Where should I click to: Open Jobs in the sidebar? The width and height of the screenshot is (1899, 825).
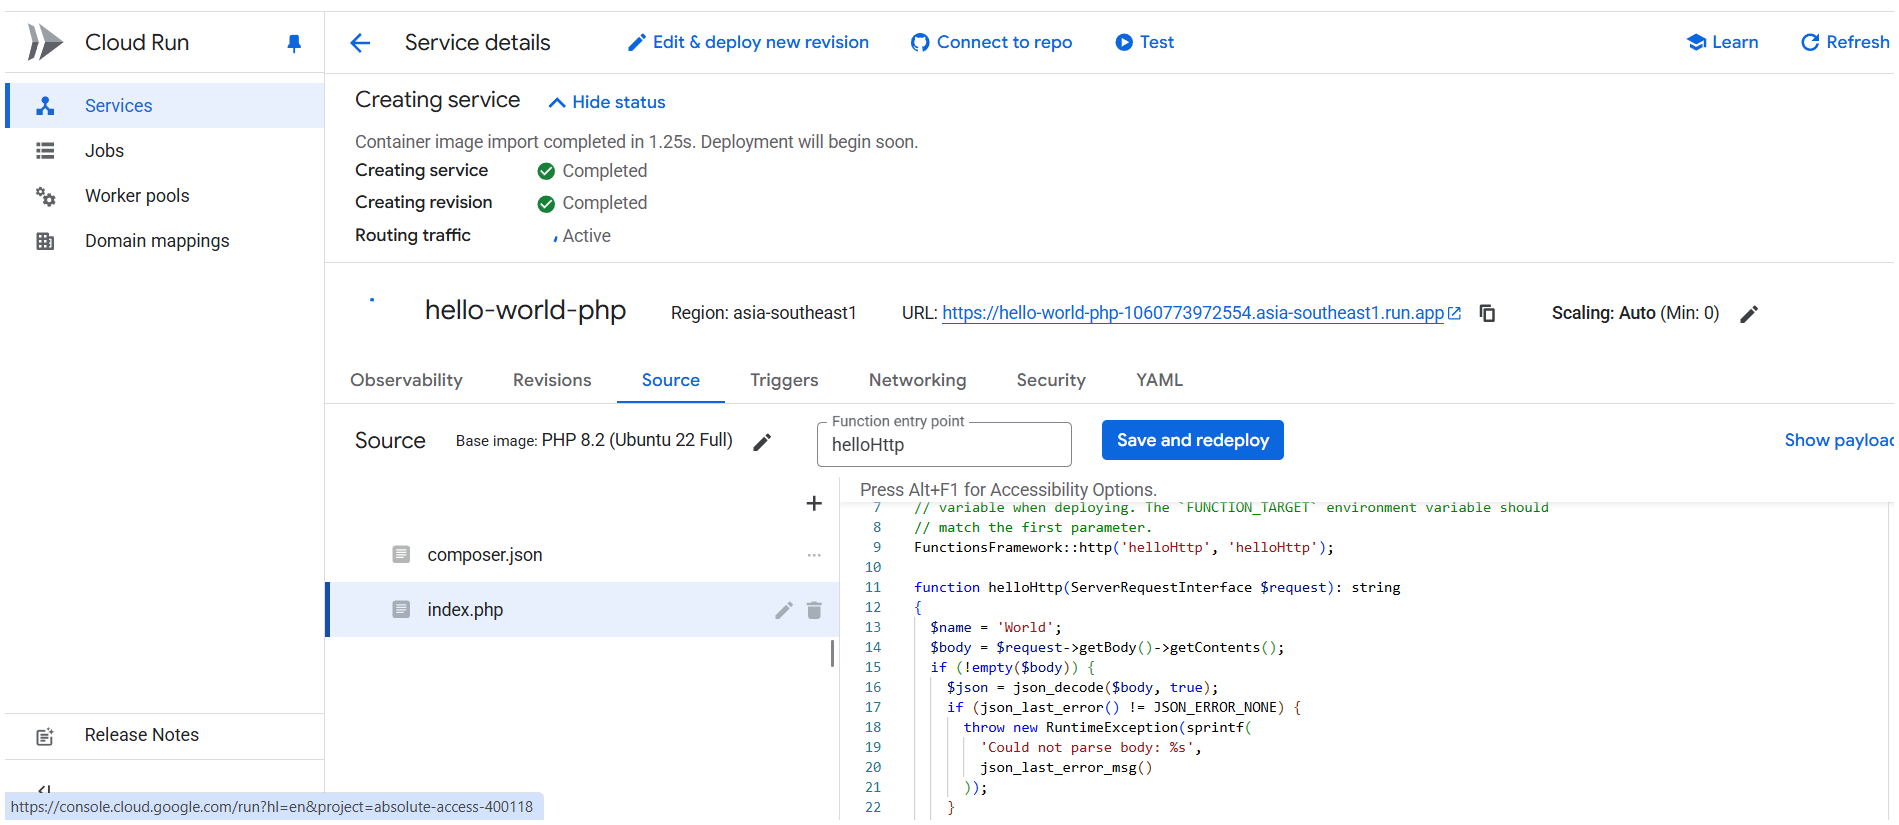[165, 150]
